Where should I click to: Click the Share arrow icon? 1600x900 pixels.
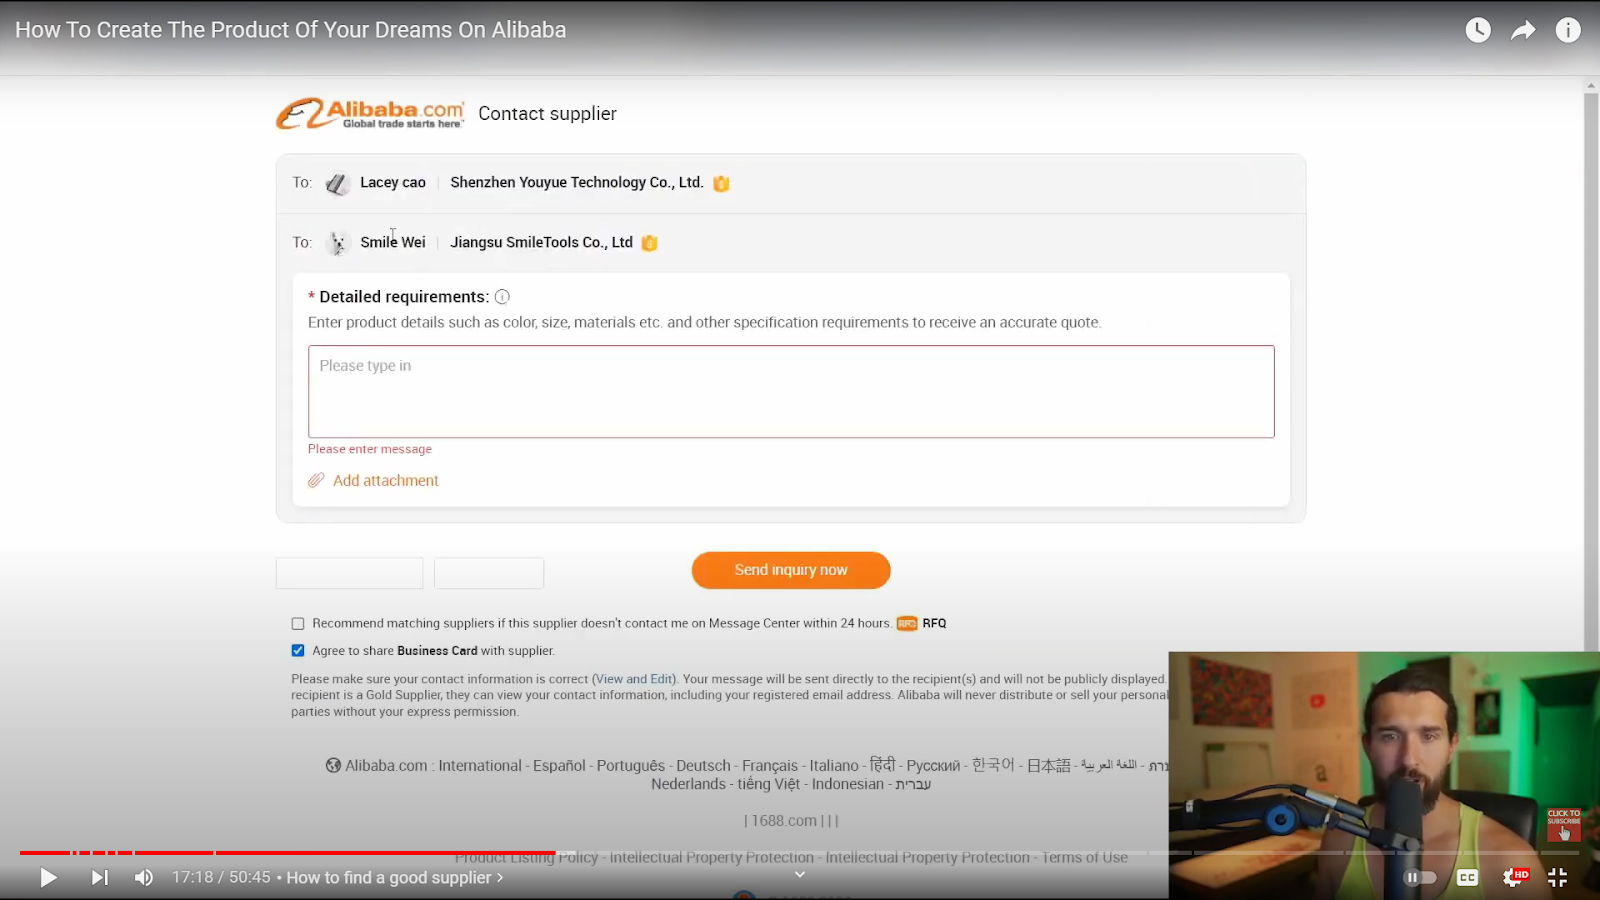1523,30
